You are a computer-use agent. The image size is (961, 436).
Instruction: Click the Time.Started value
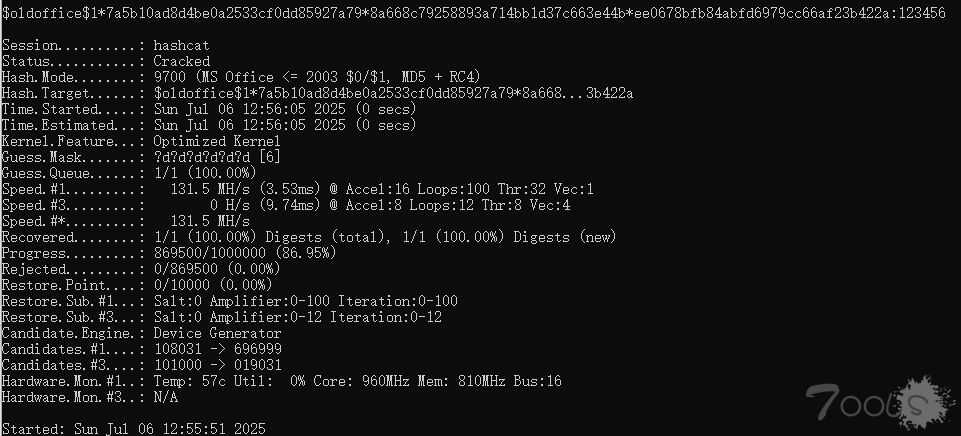285,109
